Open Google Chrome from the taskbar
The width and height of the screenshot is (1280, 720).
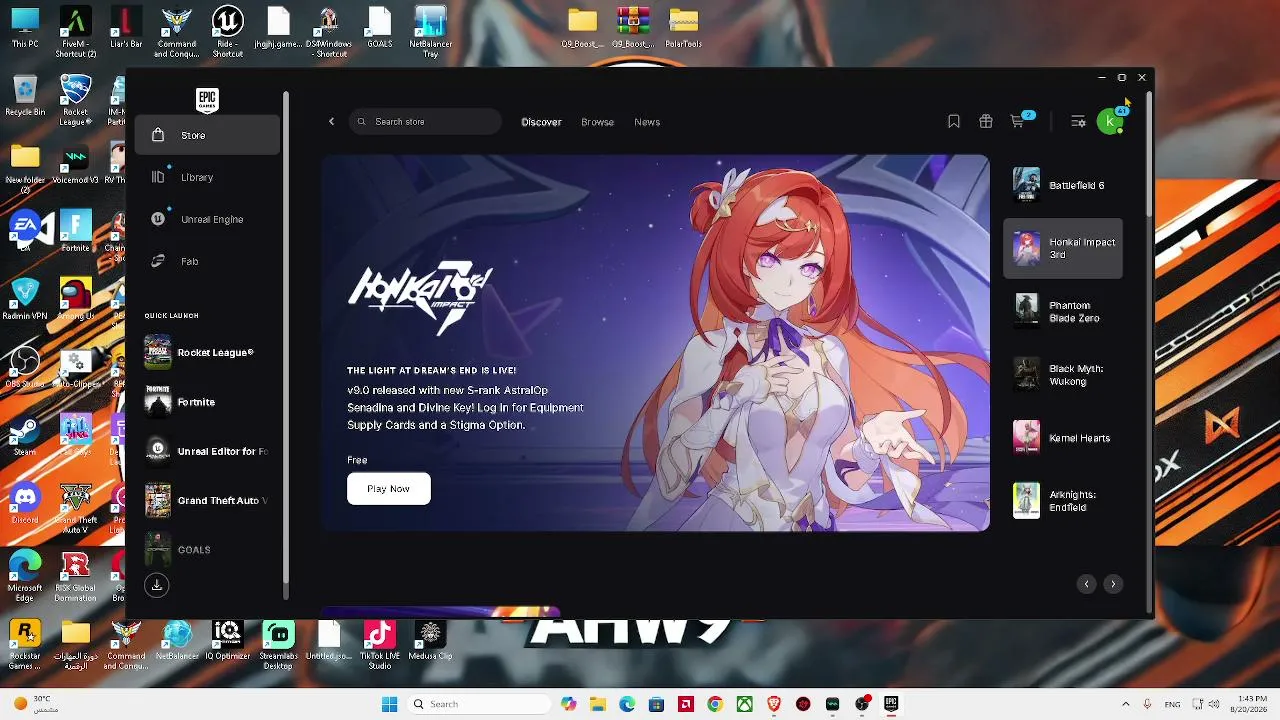[715, 704]
